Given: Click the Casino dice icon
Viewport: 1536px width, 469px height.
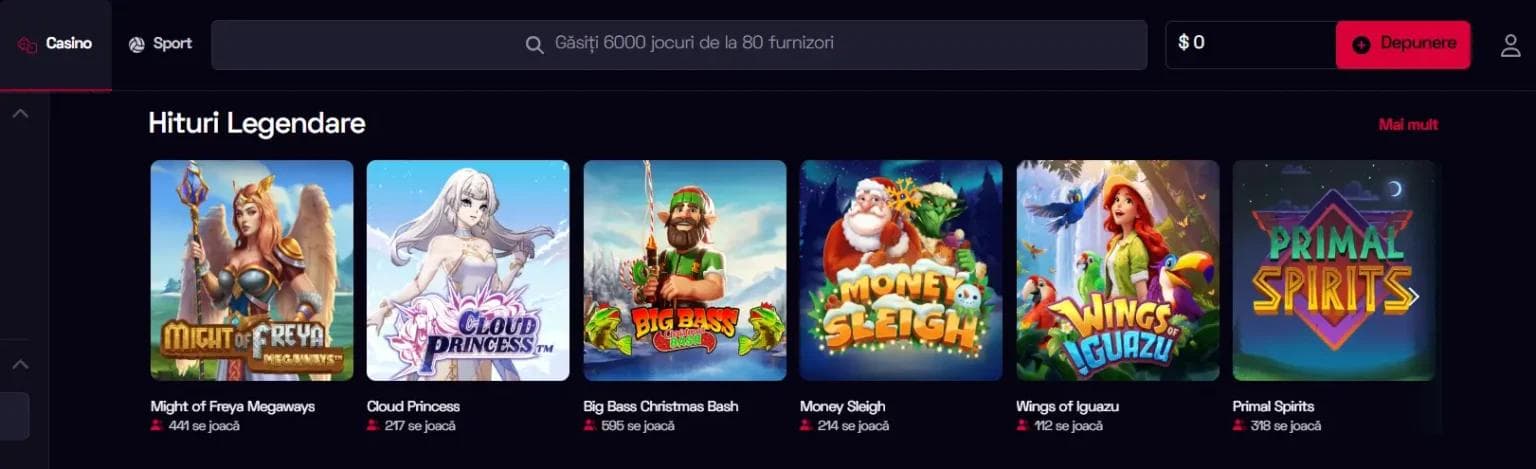Looking at the screenshot, I should [27, 45].
